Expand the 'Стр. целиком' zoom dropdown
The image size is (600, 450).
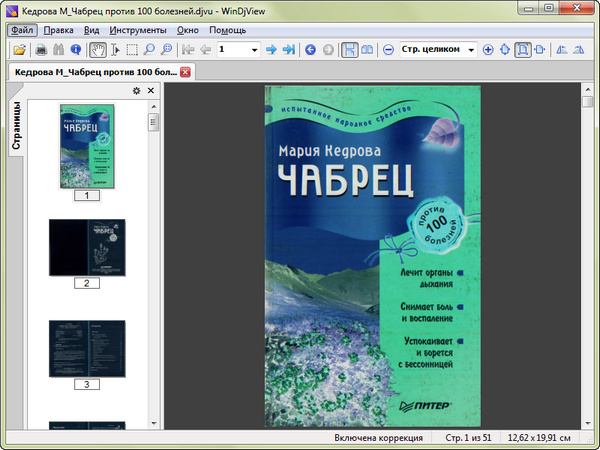[x=469, y=49]
